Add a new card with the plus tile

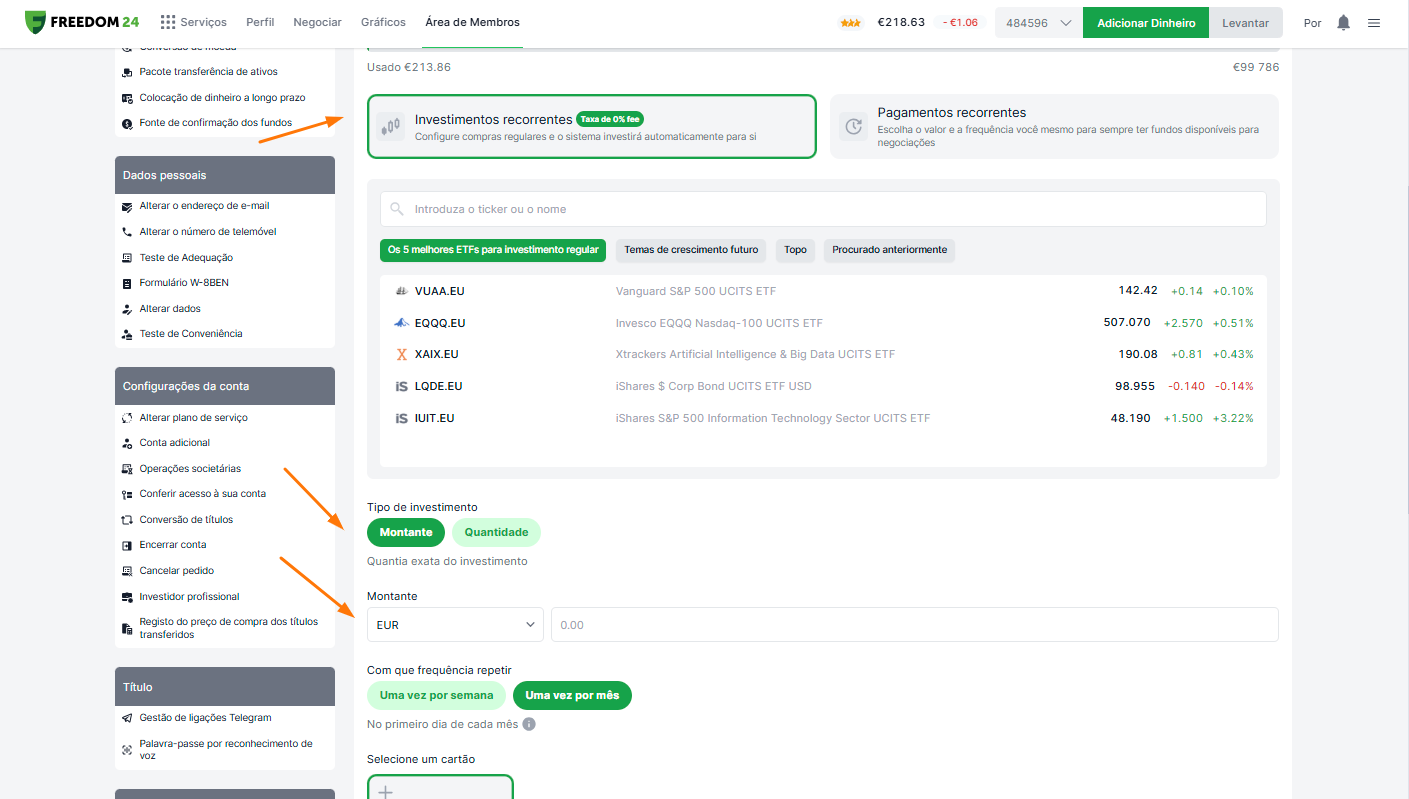pyautogui.click(x=440, y=788)
